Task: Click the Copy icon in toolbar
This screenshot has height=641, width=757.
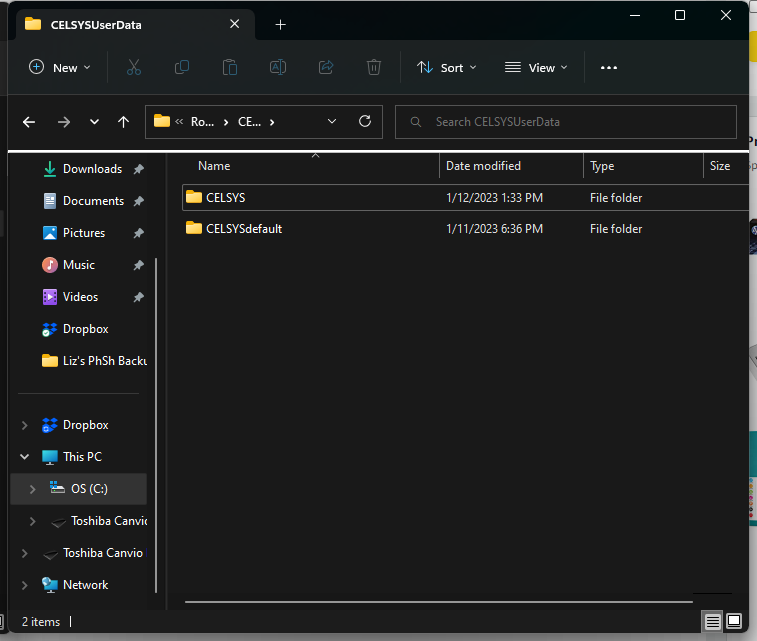Action: pyautogui.click(x=182, y=67)
